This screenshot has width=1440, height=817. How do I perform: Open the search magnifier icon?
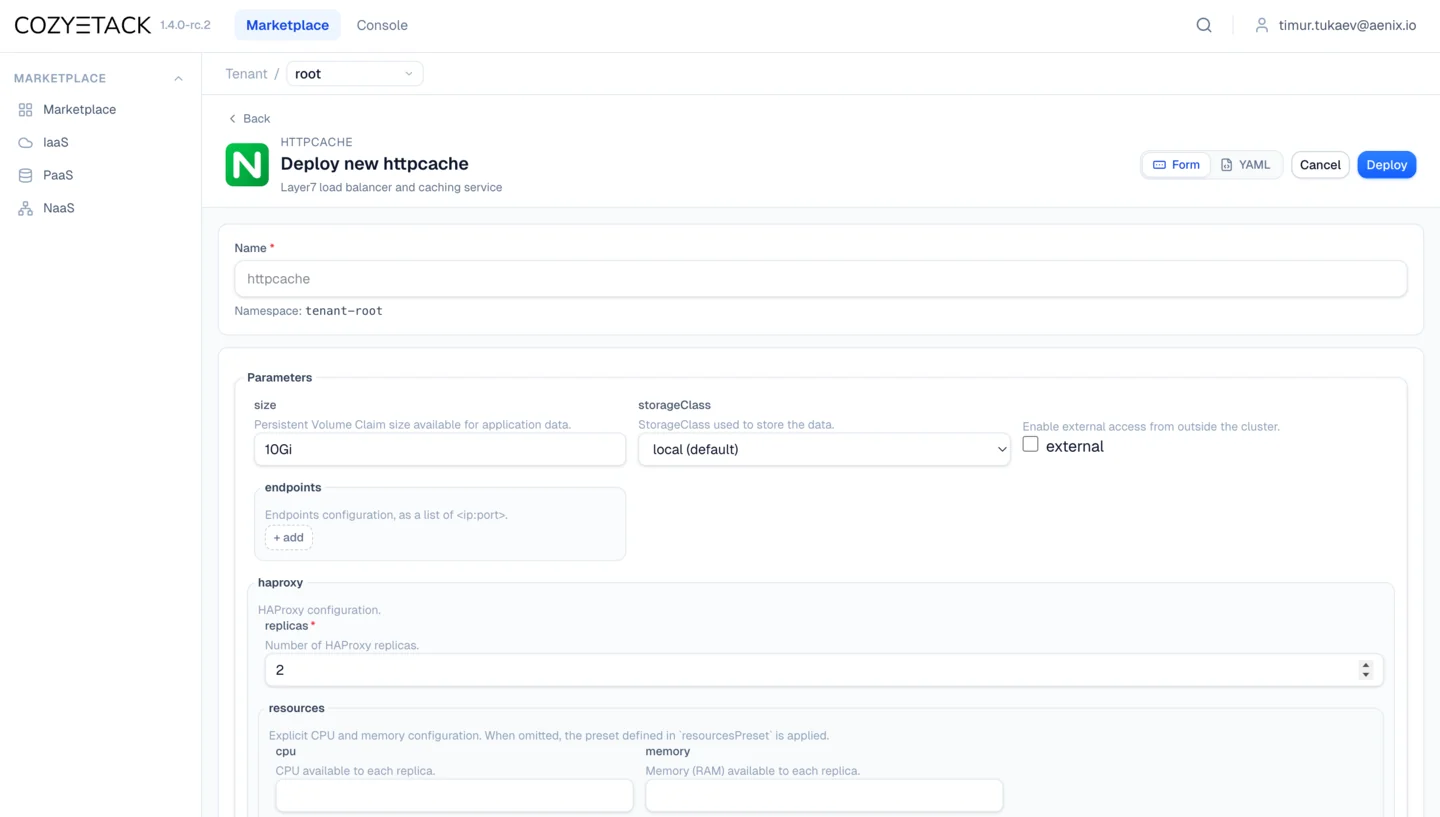1204,25
